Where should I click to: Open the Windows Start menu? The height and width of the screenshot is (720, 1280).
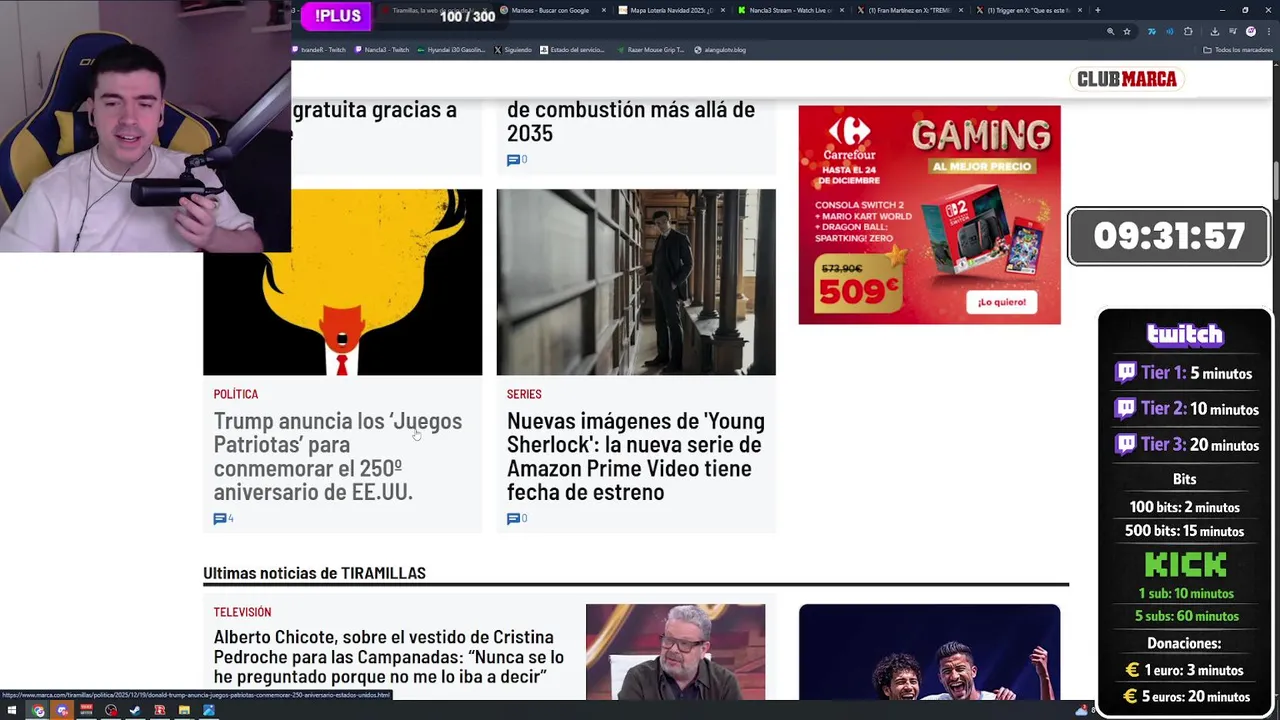click(12, 711)
